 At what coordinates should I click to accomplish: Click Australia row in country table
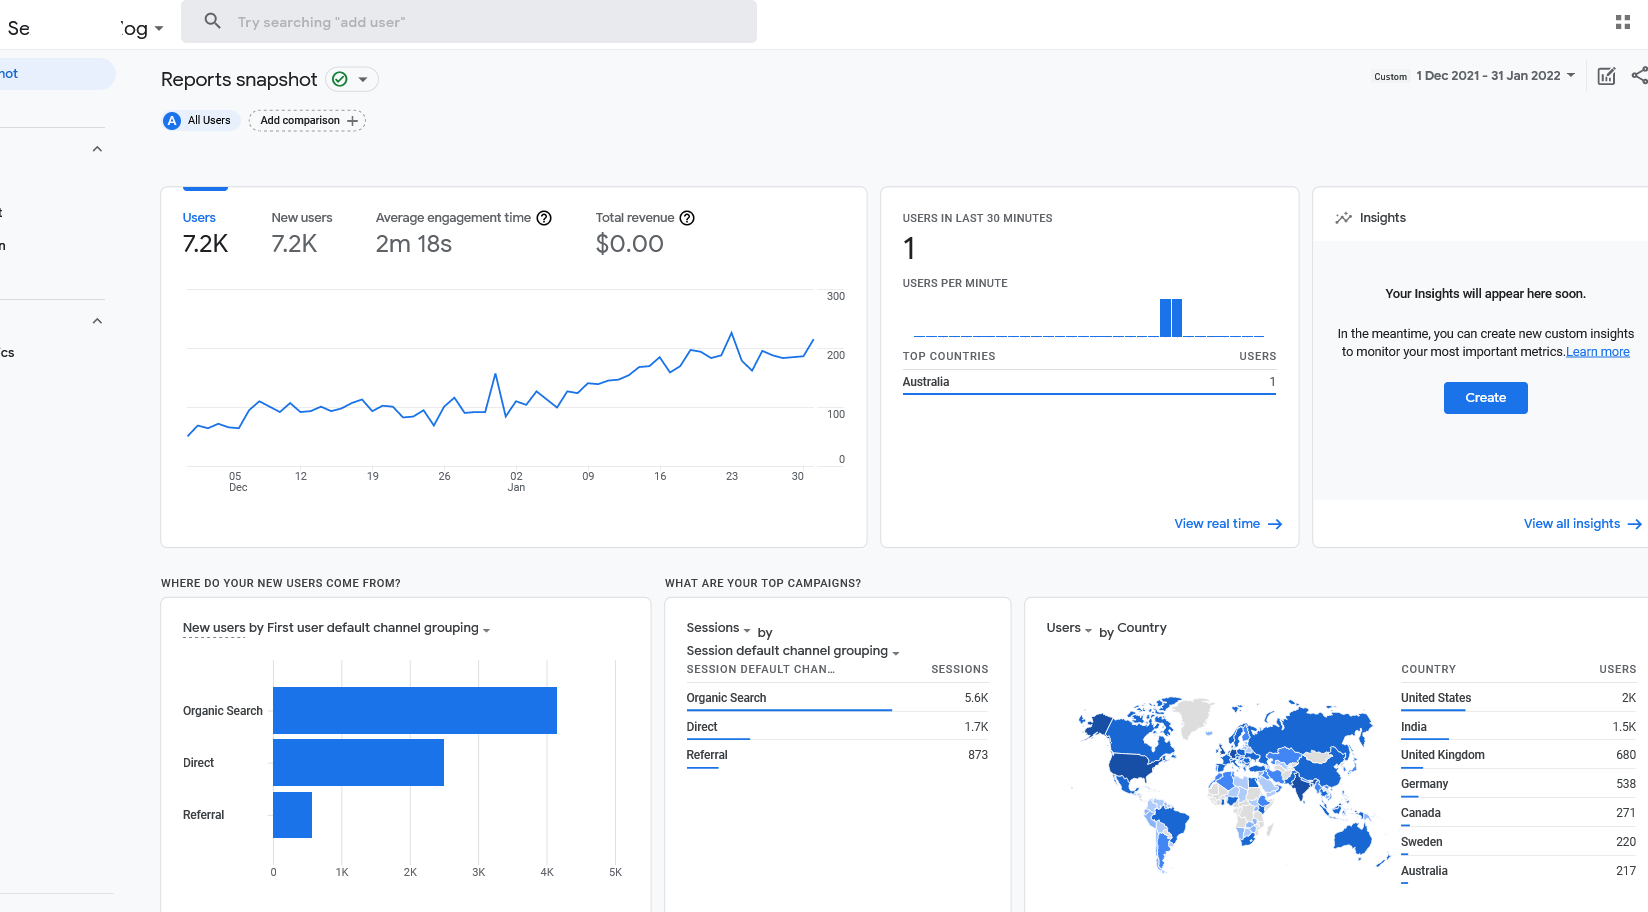coord(1518,871)
